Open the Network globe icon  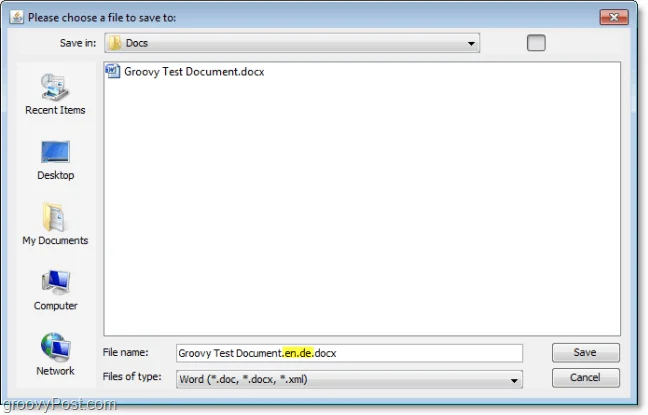(x=55, y=347)
